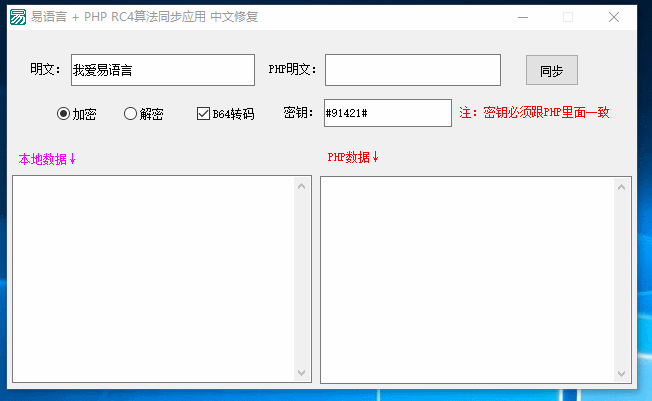Click the 本地数据 scrollbar up arrow
This screenshot has width=652, height=401.
point(302,186)
